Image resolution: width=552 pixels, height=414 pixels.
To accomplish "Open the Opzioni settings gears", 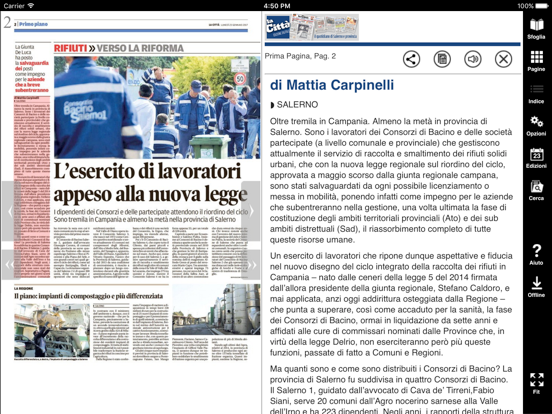I will tap(536, 126).
